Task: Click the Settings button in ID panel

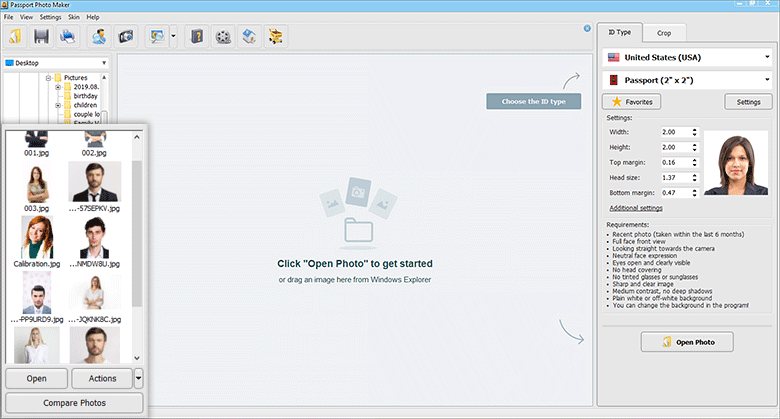Action: point(748,102)
